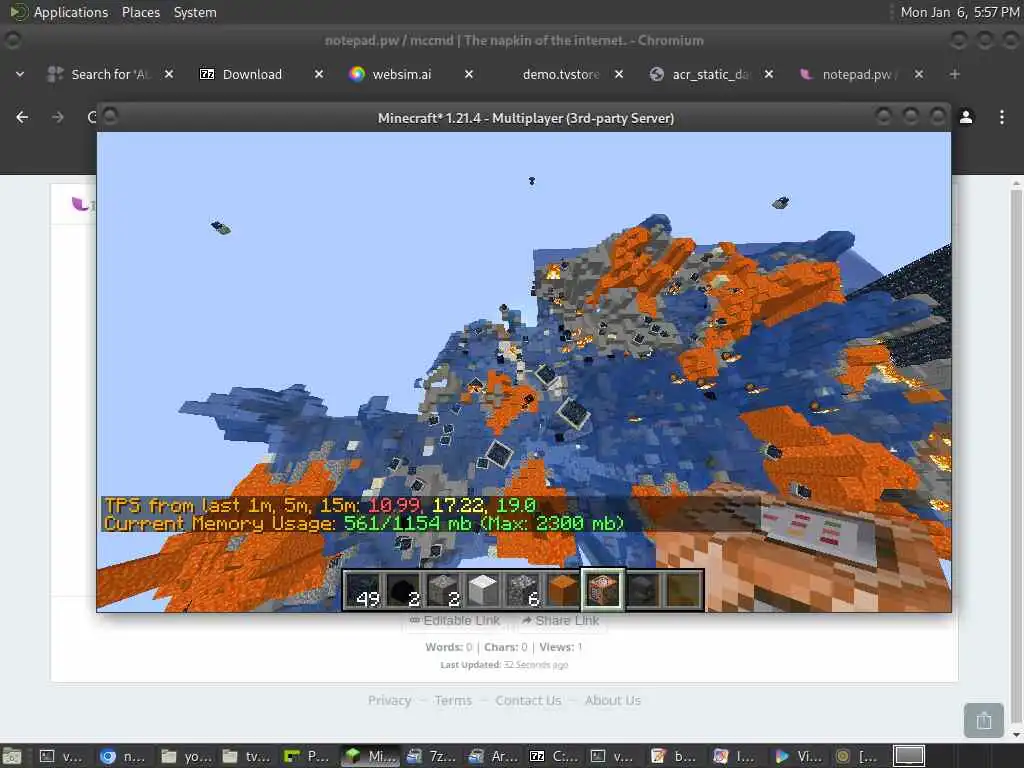Image resolution: width=1024 pixels, height=768 pixels.
Task: Open second 'v...' taskbar window
Action: pyautogui.click(x=614, y=756)
